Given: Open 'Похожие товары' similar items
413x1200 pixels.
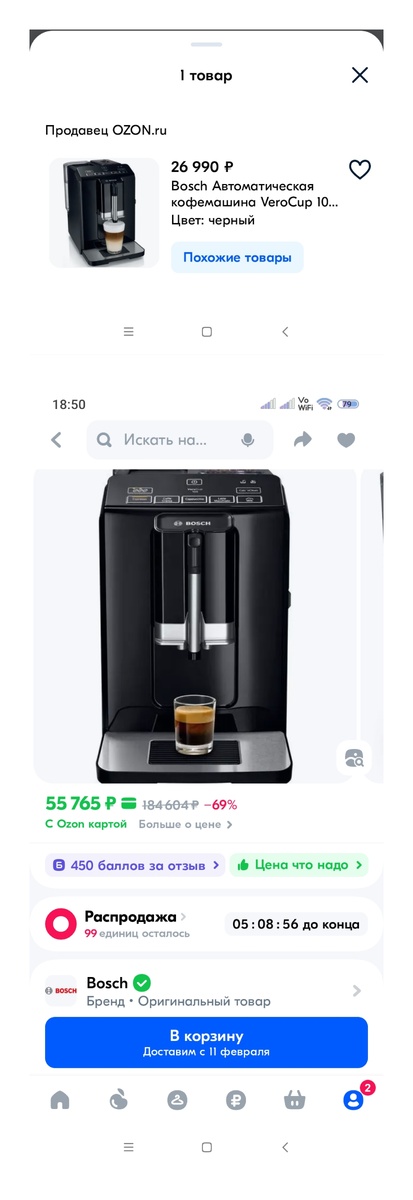Looking at the screenshot, I should tap(237, 257).
